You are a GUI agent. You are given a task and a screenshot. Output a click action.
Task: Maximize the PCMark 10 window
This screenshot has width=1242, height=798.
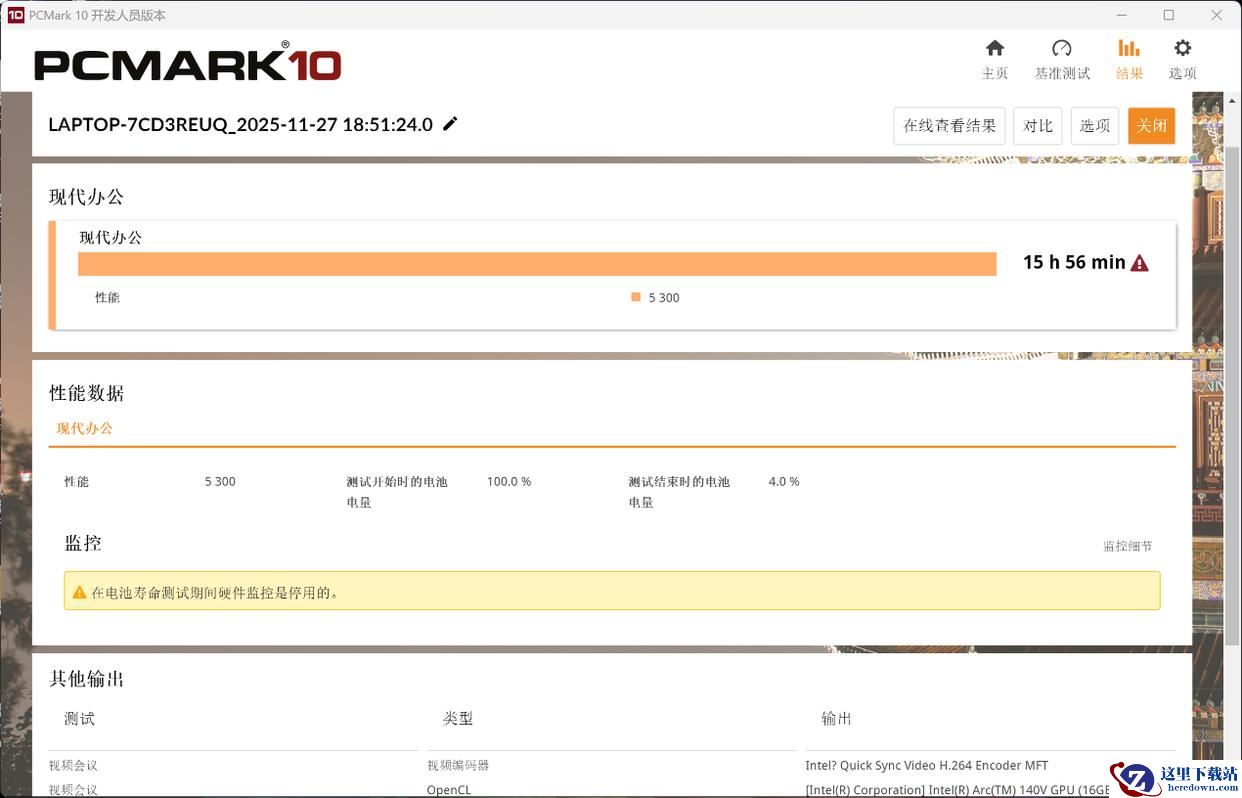1168,15
